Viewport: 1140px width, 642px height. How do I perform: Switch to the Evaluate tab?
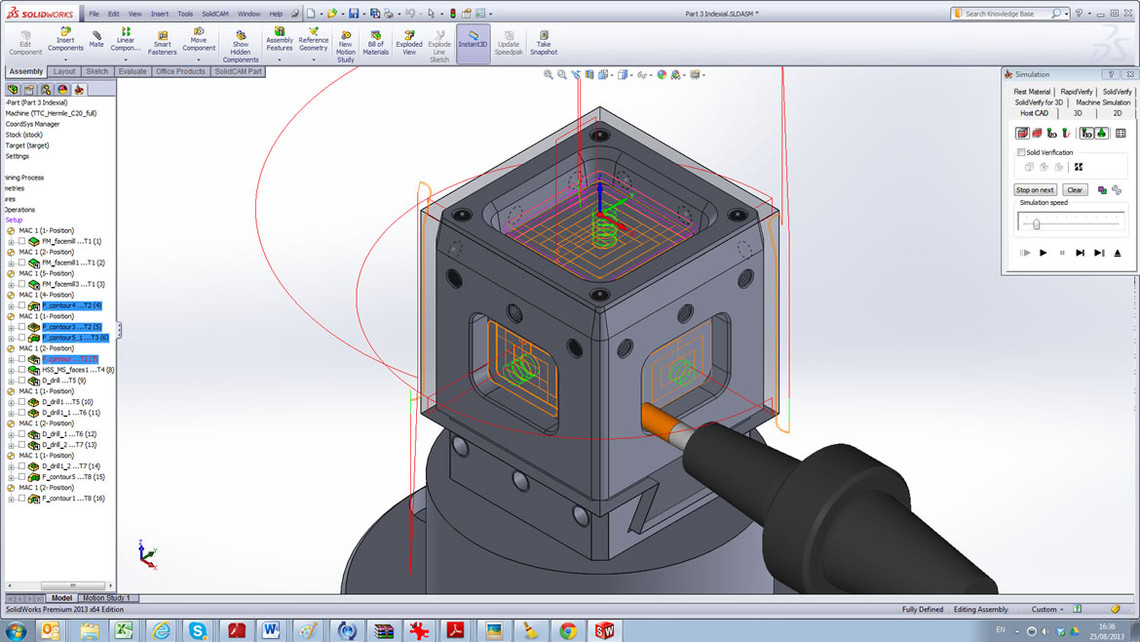(132, 71)
